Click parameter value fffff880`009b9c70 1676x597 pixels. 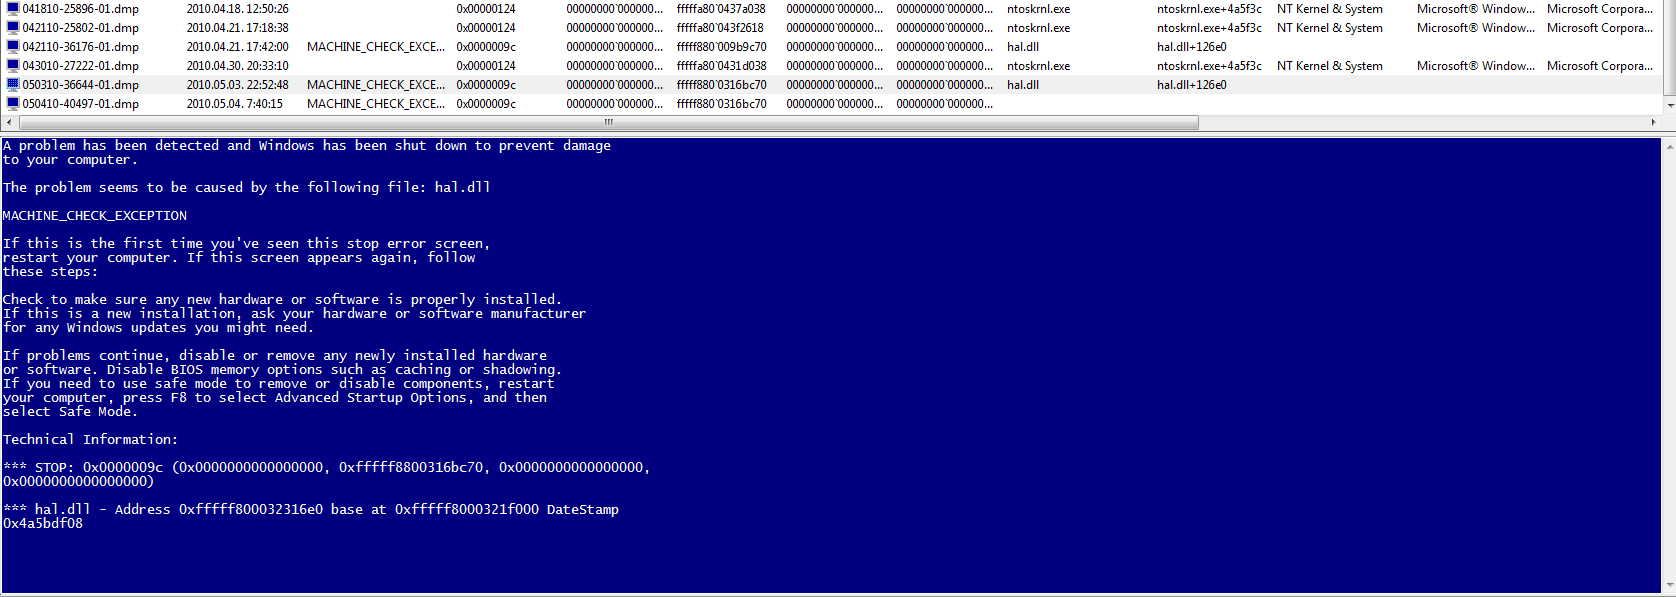click(x=722, y=47)
